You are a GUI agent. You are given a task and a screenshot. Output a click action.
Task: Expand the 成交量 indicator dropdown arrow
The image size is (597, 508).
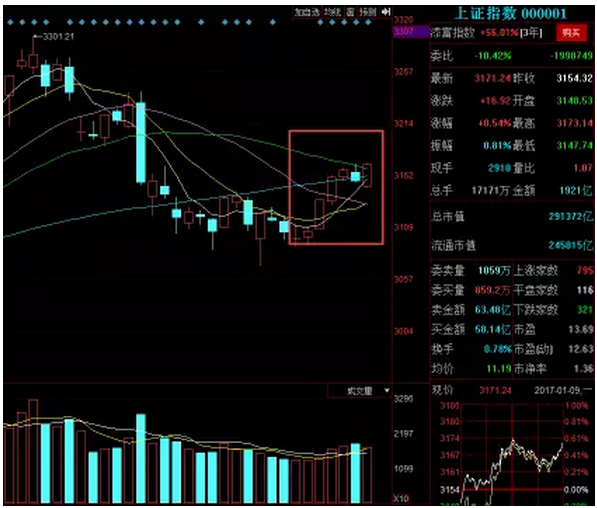[x=387, y=391]
